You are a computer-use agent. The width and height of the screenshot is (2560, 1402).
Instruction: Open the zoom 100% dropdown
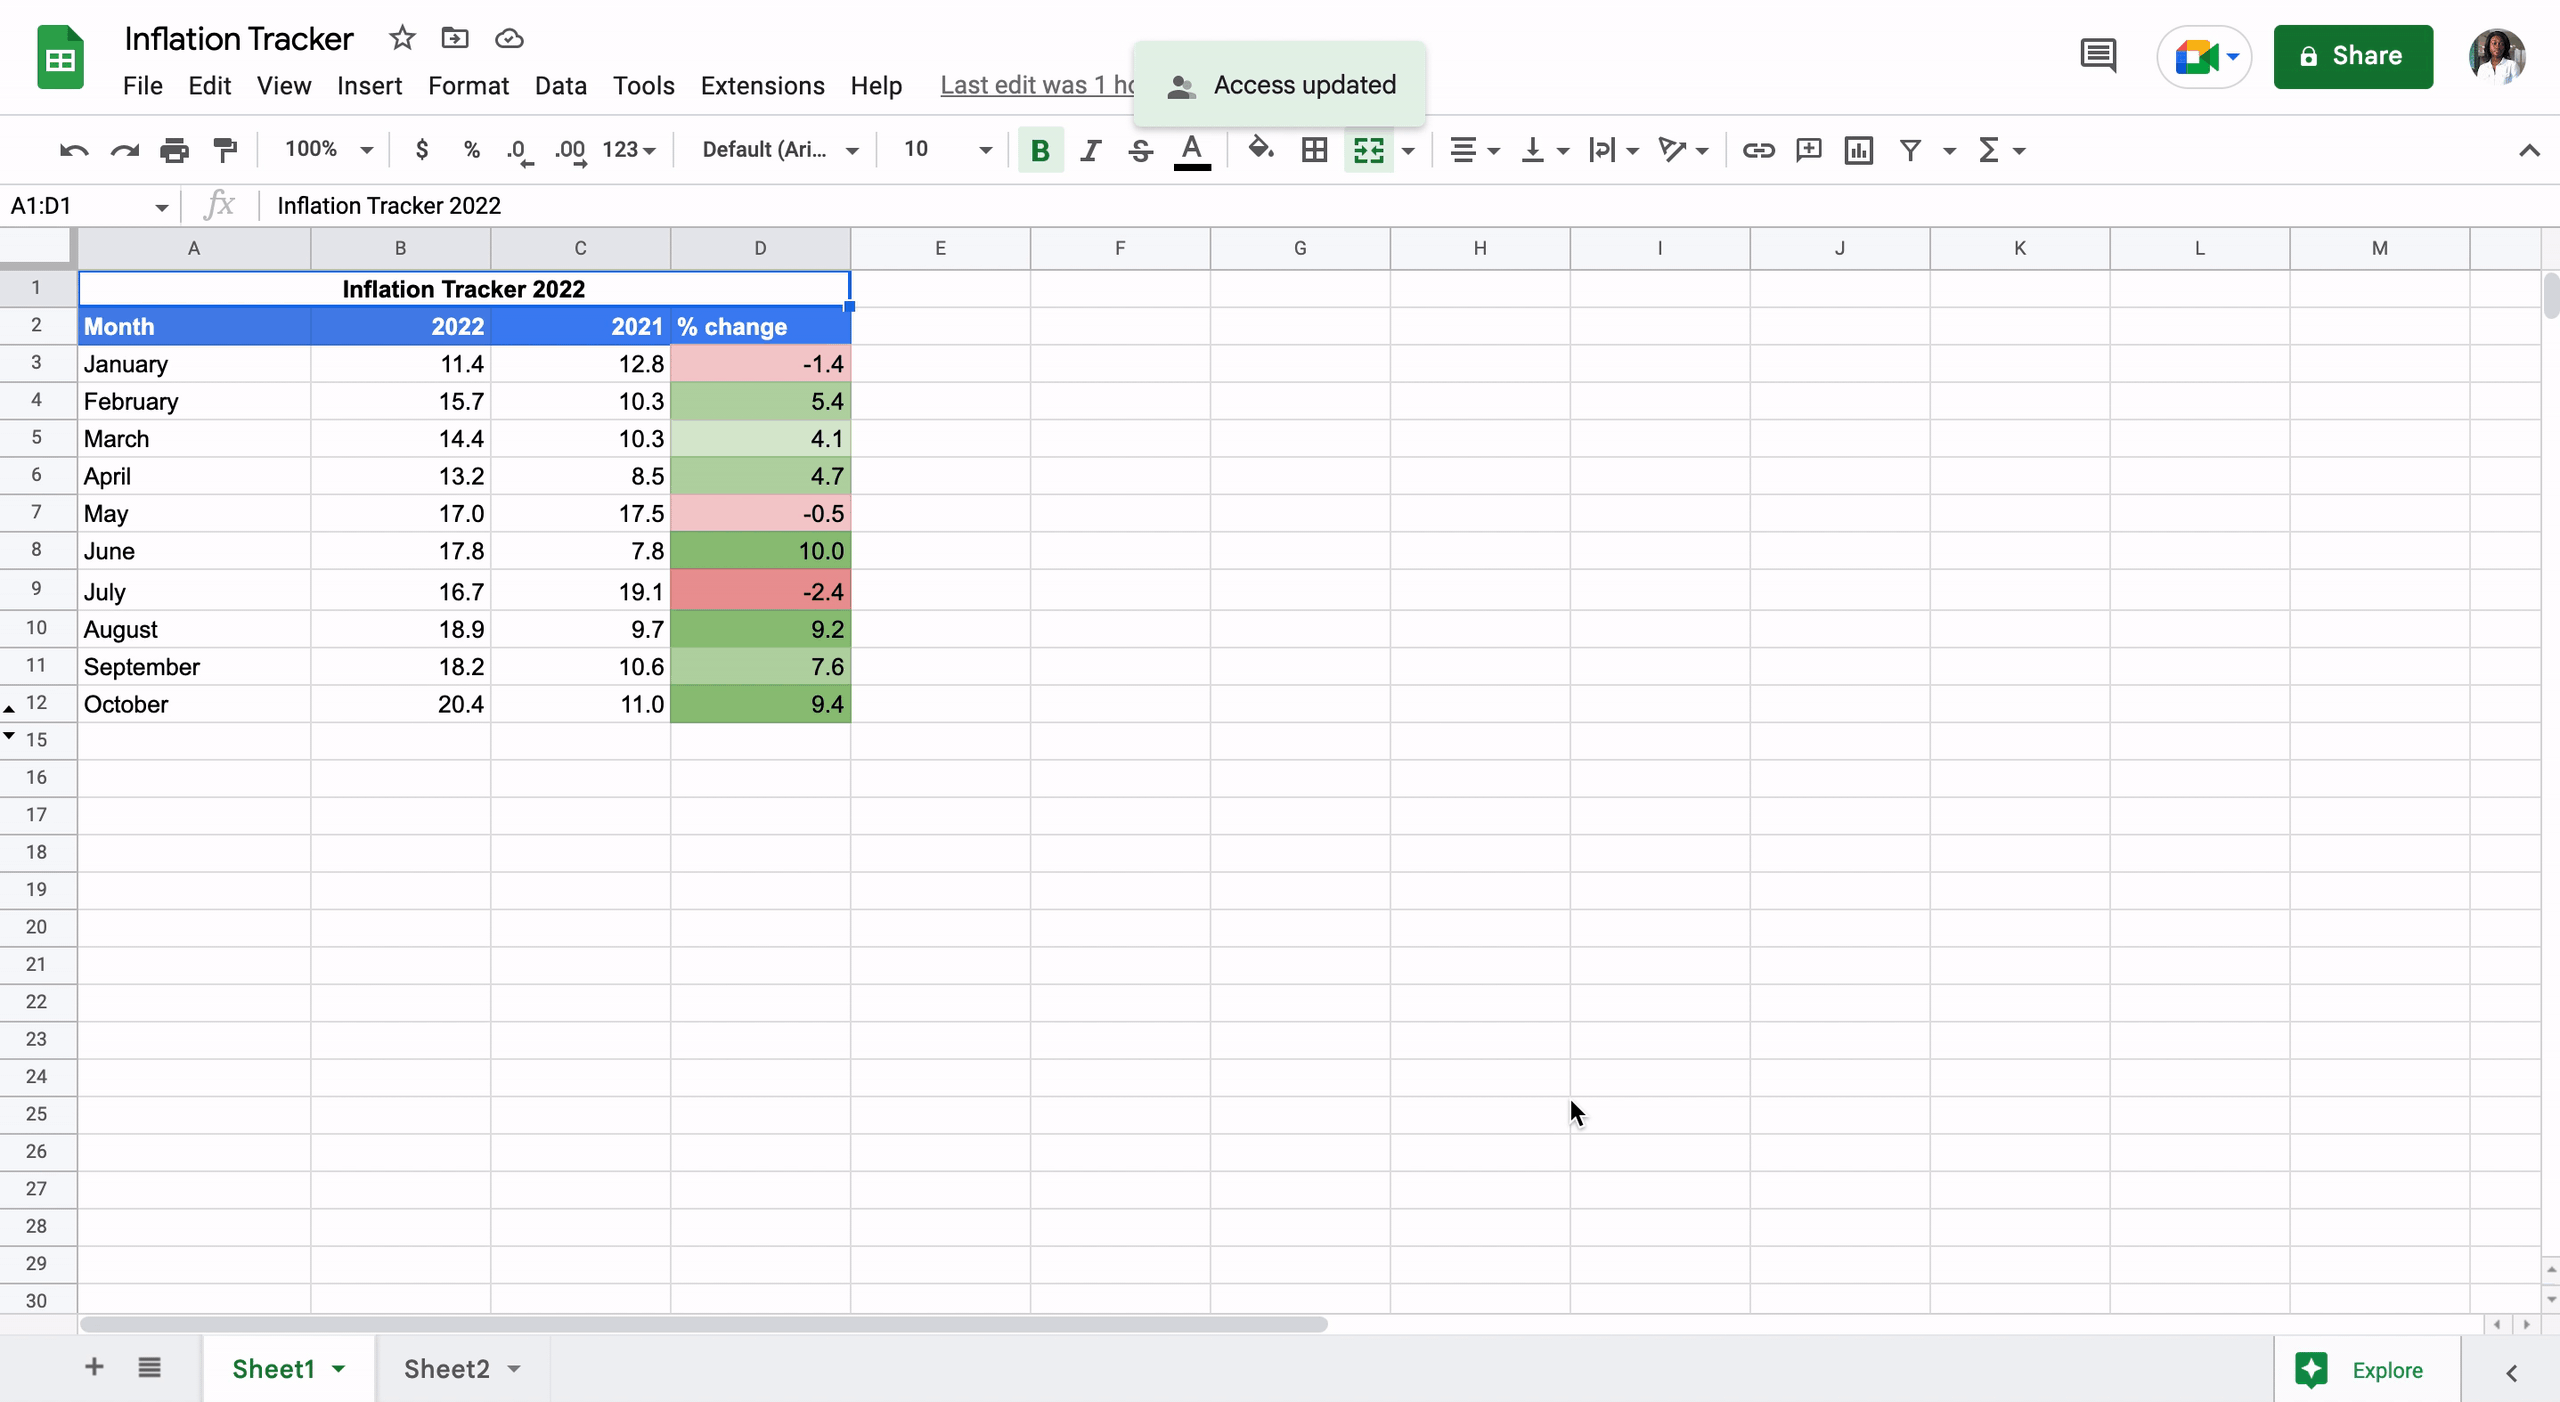tap(328, 150)
